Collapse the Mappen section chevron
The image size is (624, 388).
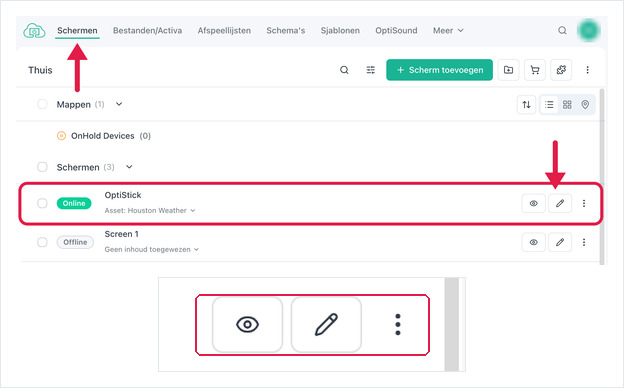119,104
